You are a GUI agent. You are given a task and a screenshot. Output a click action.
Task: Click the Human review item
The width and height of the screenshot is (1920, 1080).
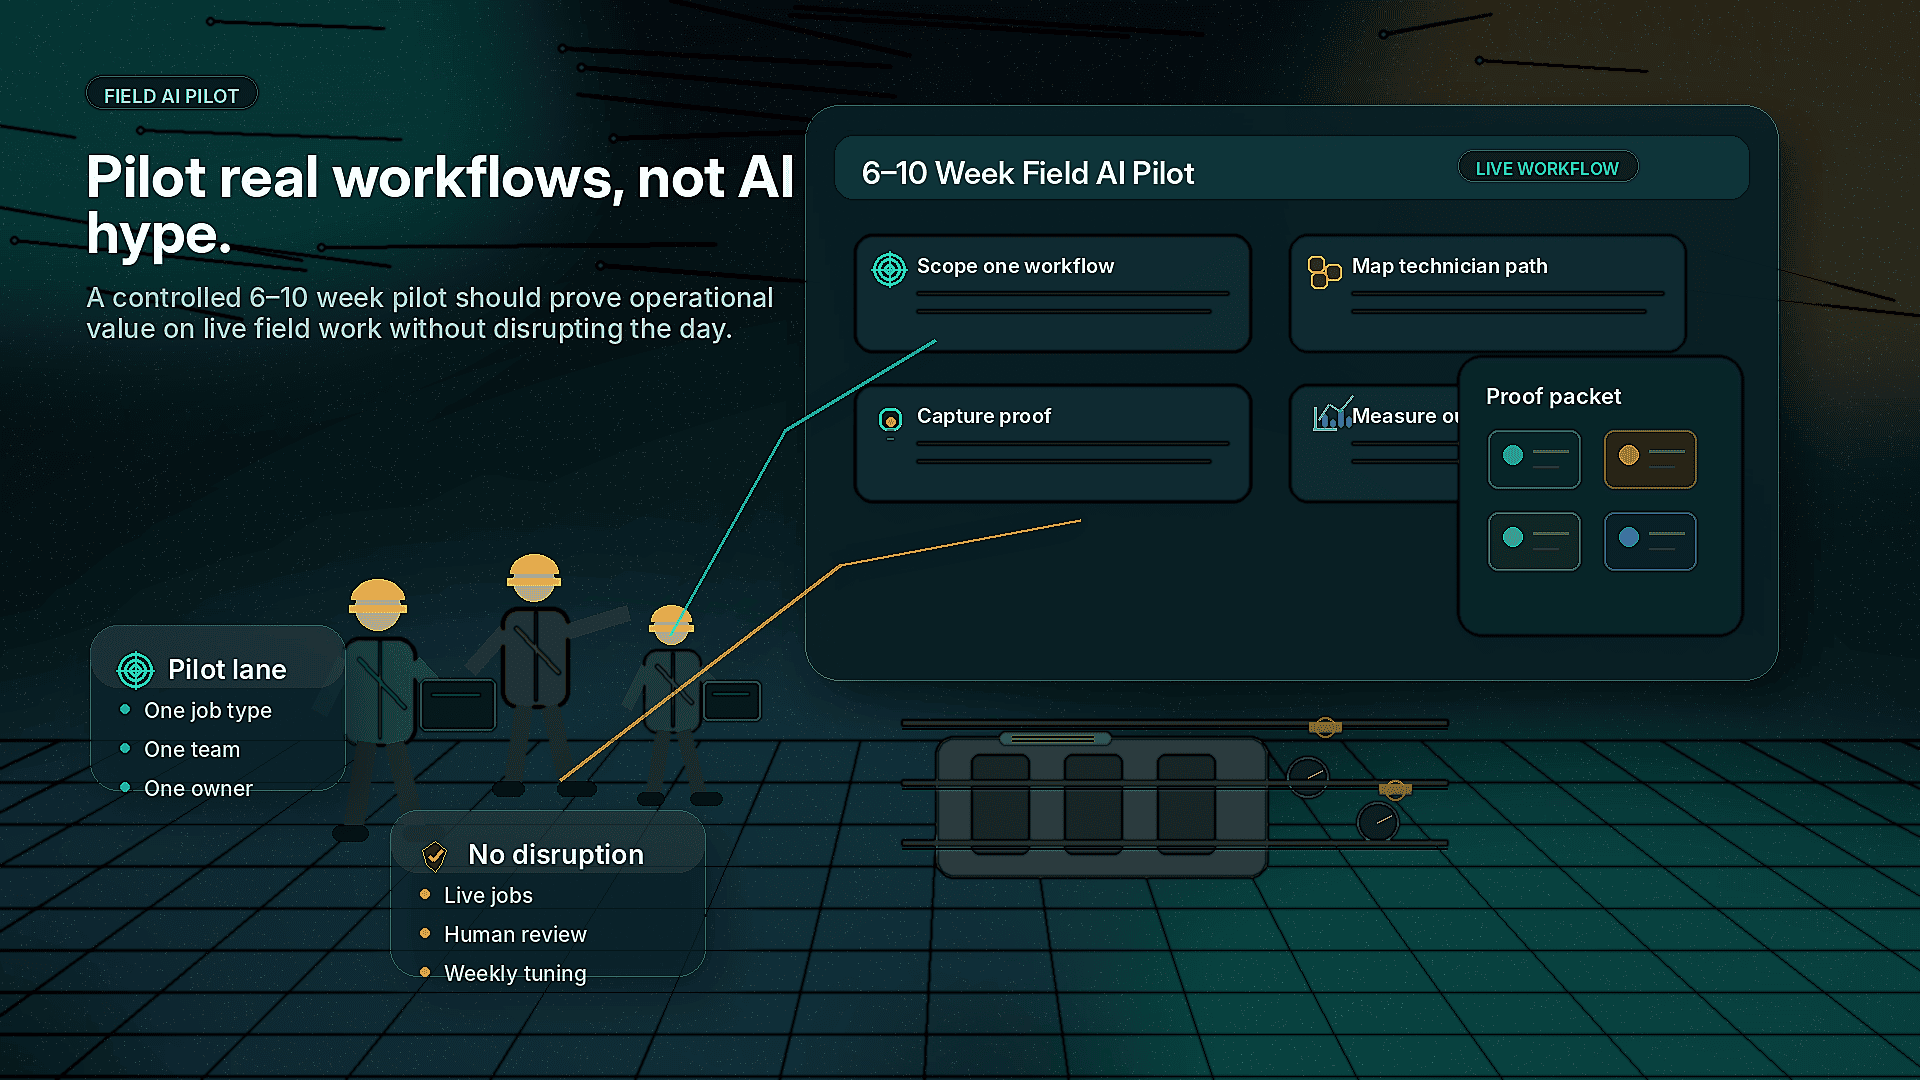point(515,934)
